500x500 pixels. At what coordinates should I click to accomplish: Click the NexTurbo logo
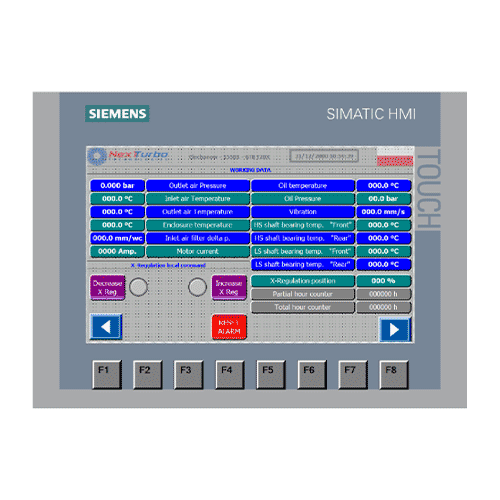tap(128, 156)
